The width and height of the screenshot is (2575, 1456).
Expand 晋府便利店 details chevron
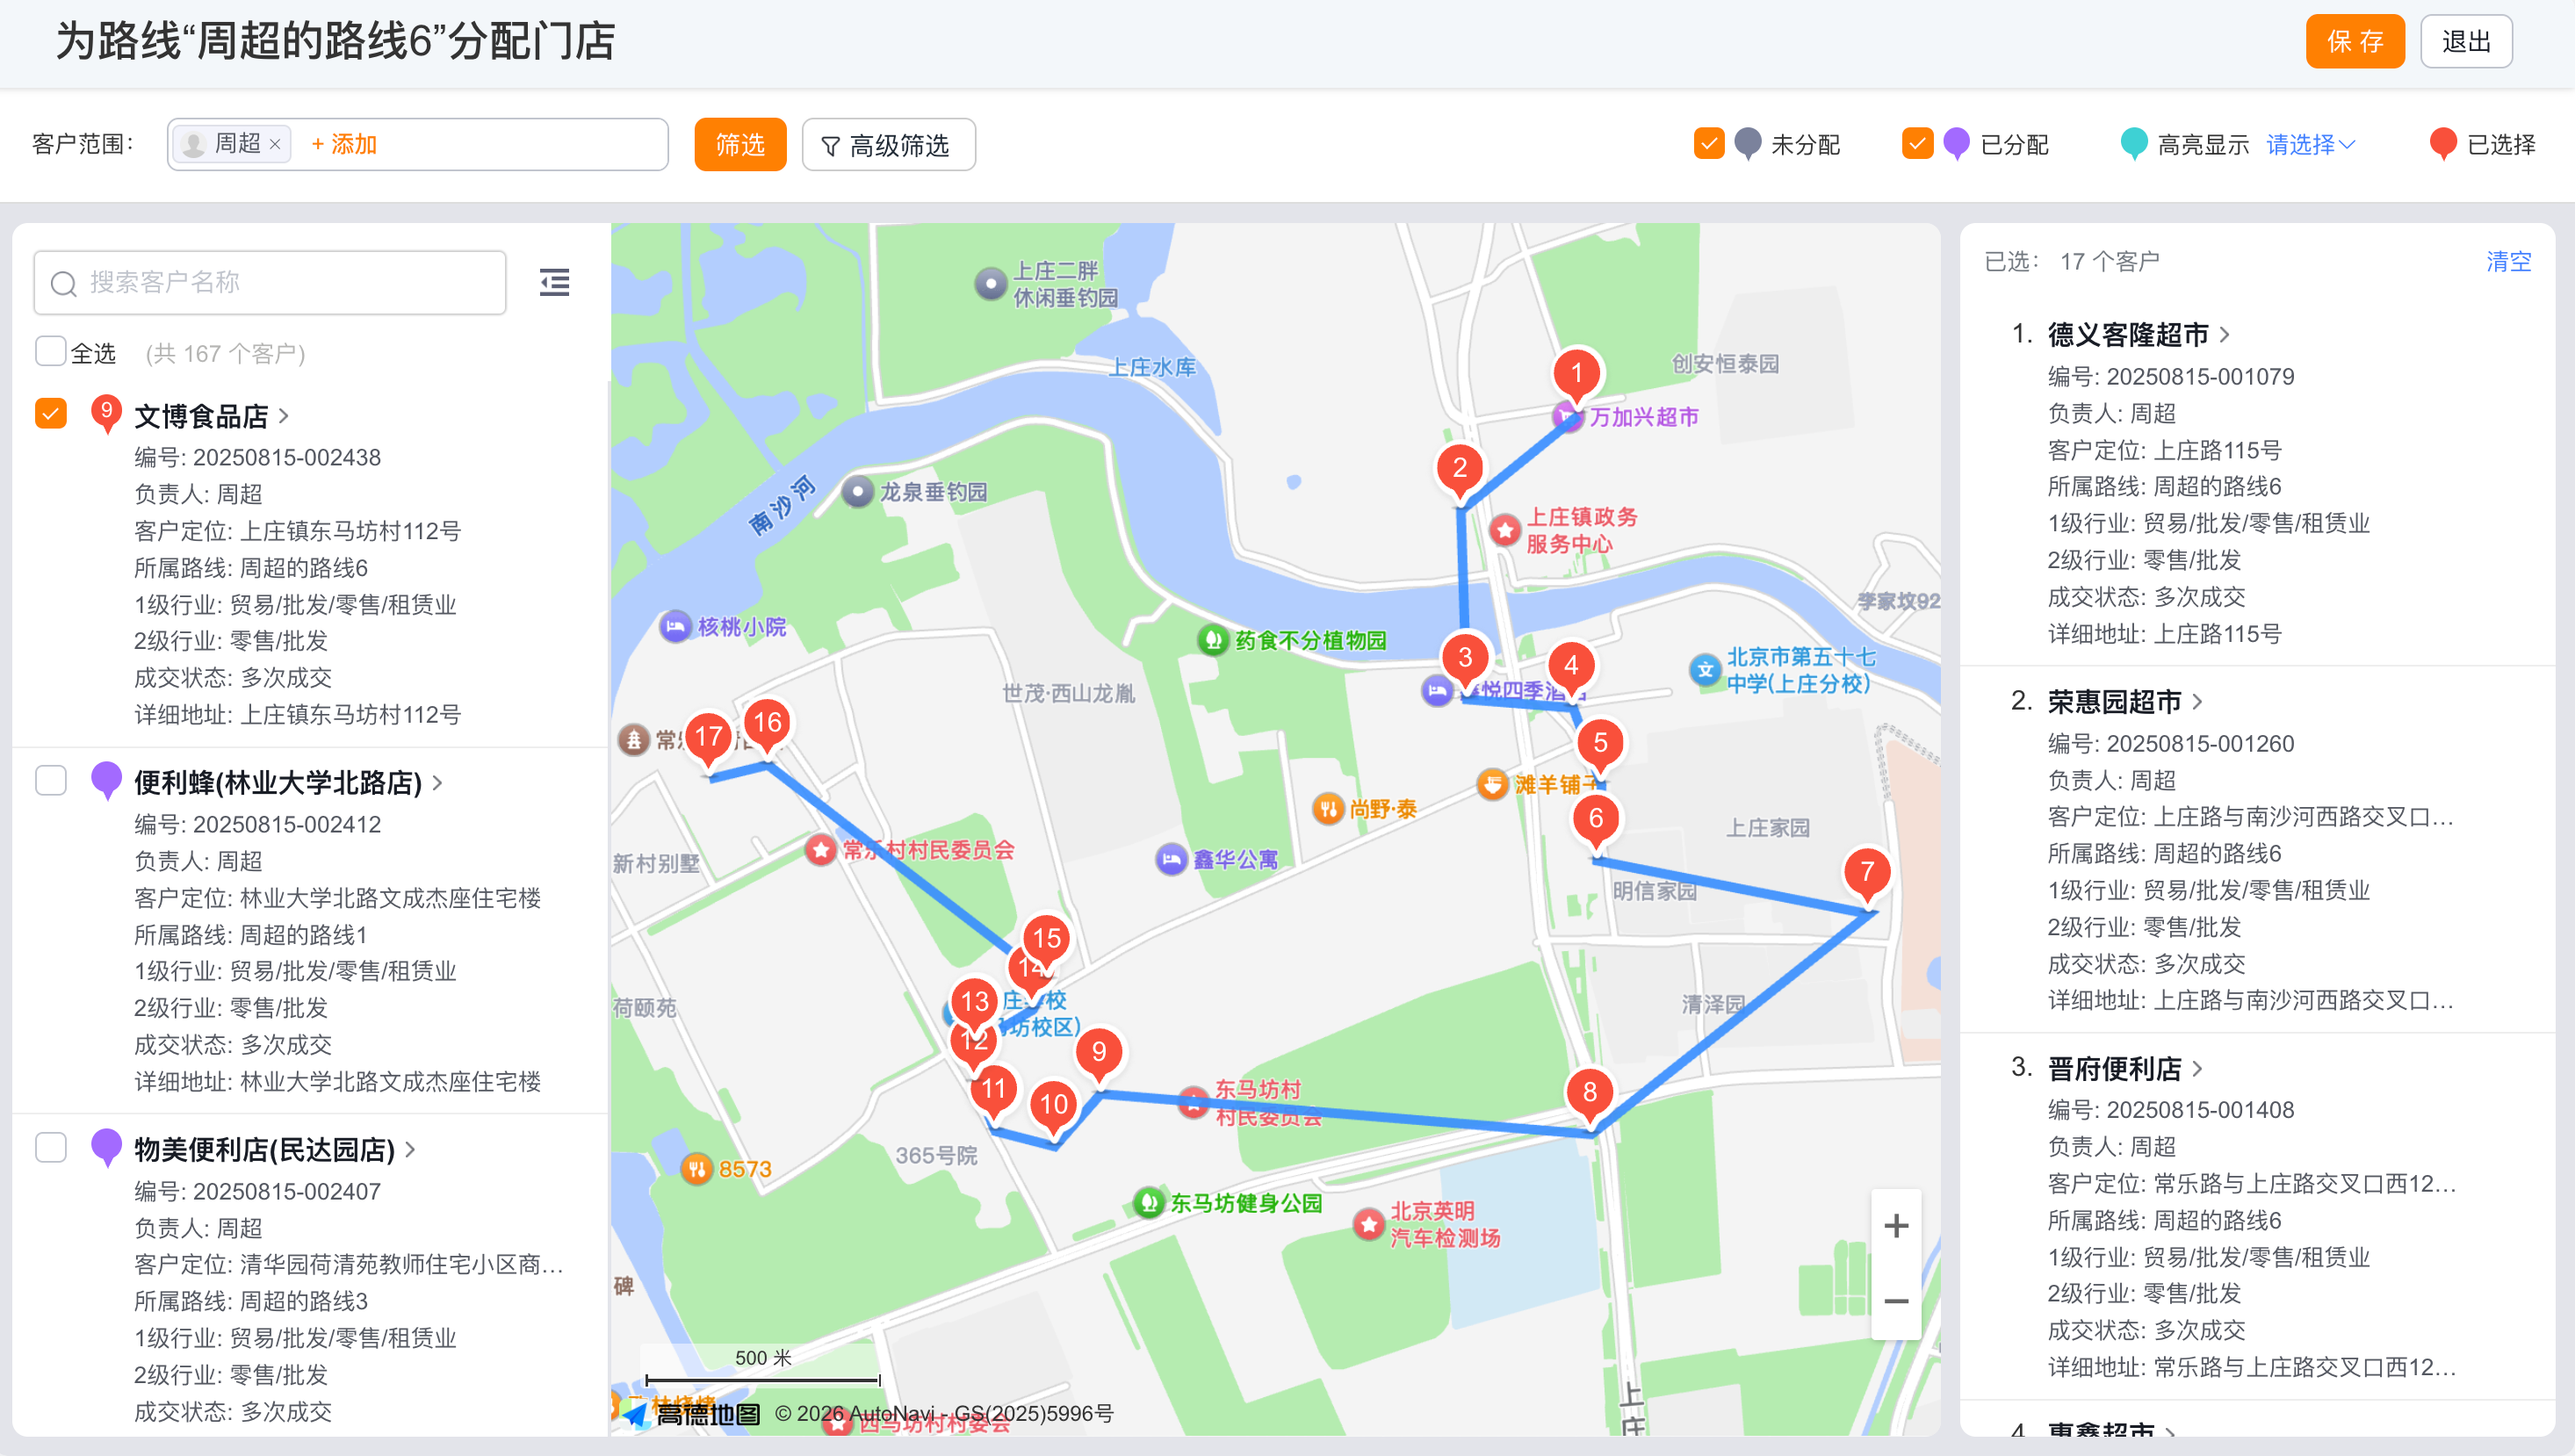click(2197, 1068)
